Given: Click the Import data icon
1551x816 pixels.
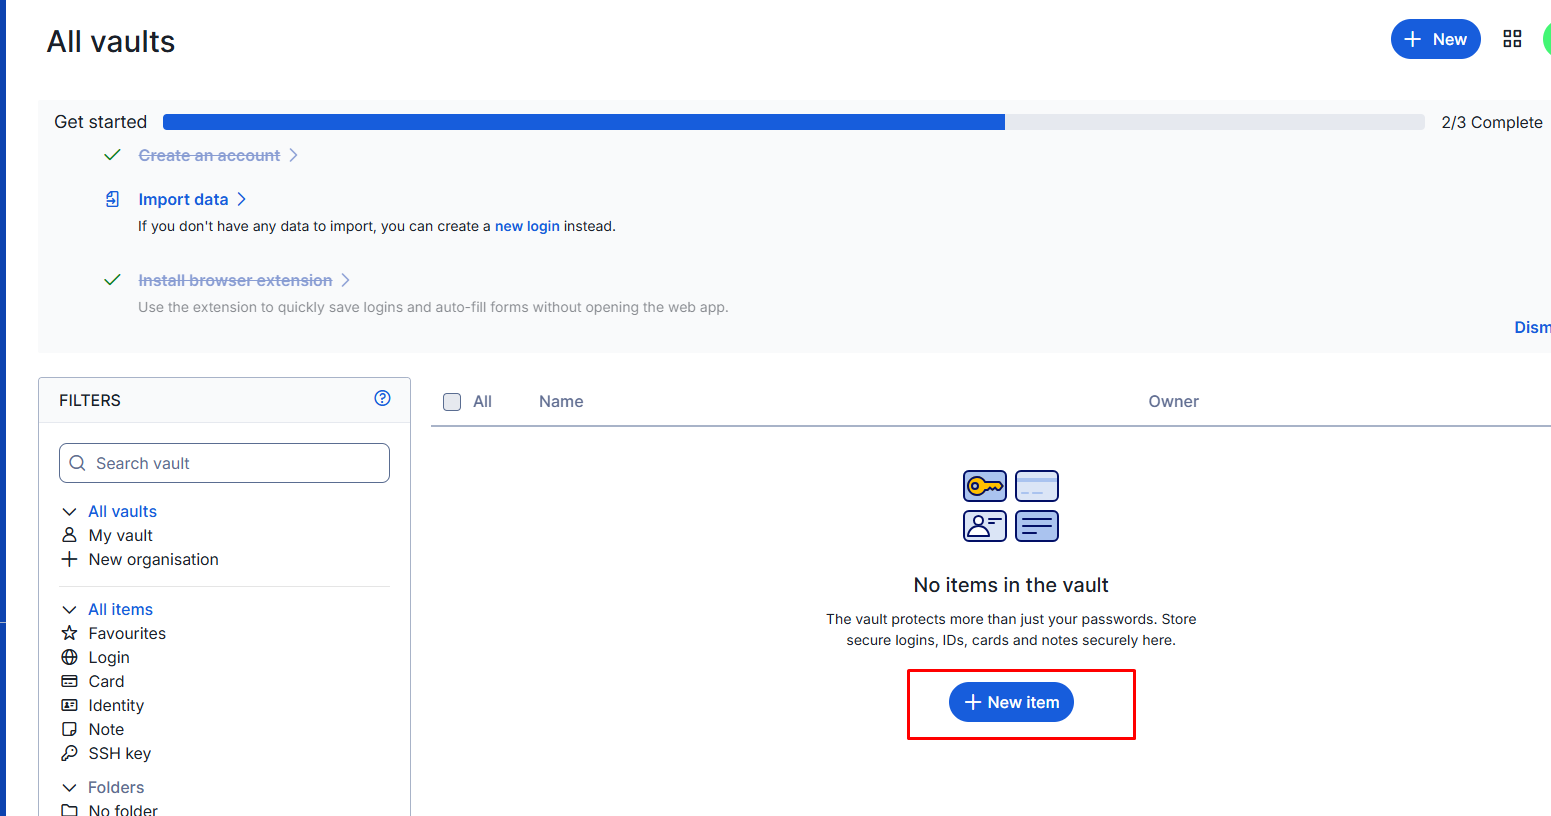Looking at the screenshot, I should [113, 199].
